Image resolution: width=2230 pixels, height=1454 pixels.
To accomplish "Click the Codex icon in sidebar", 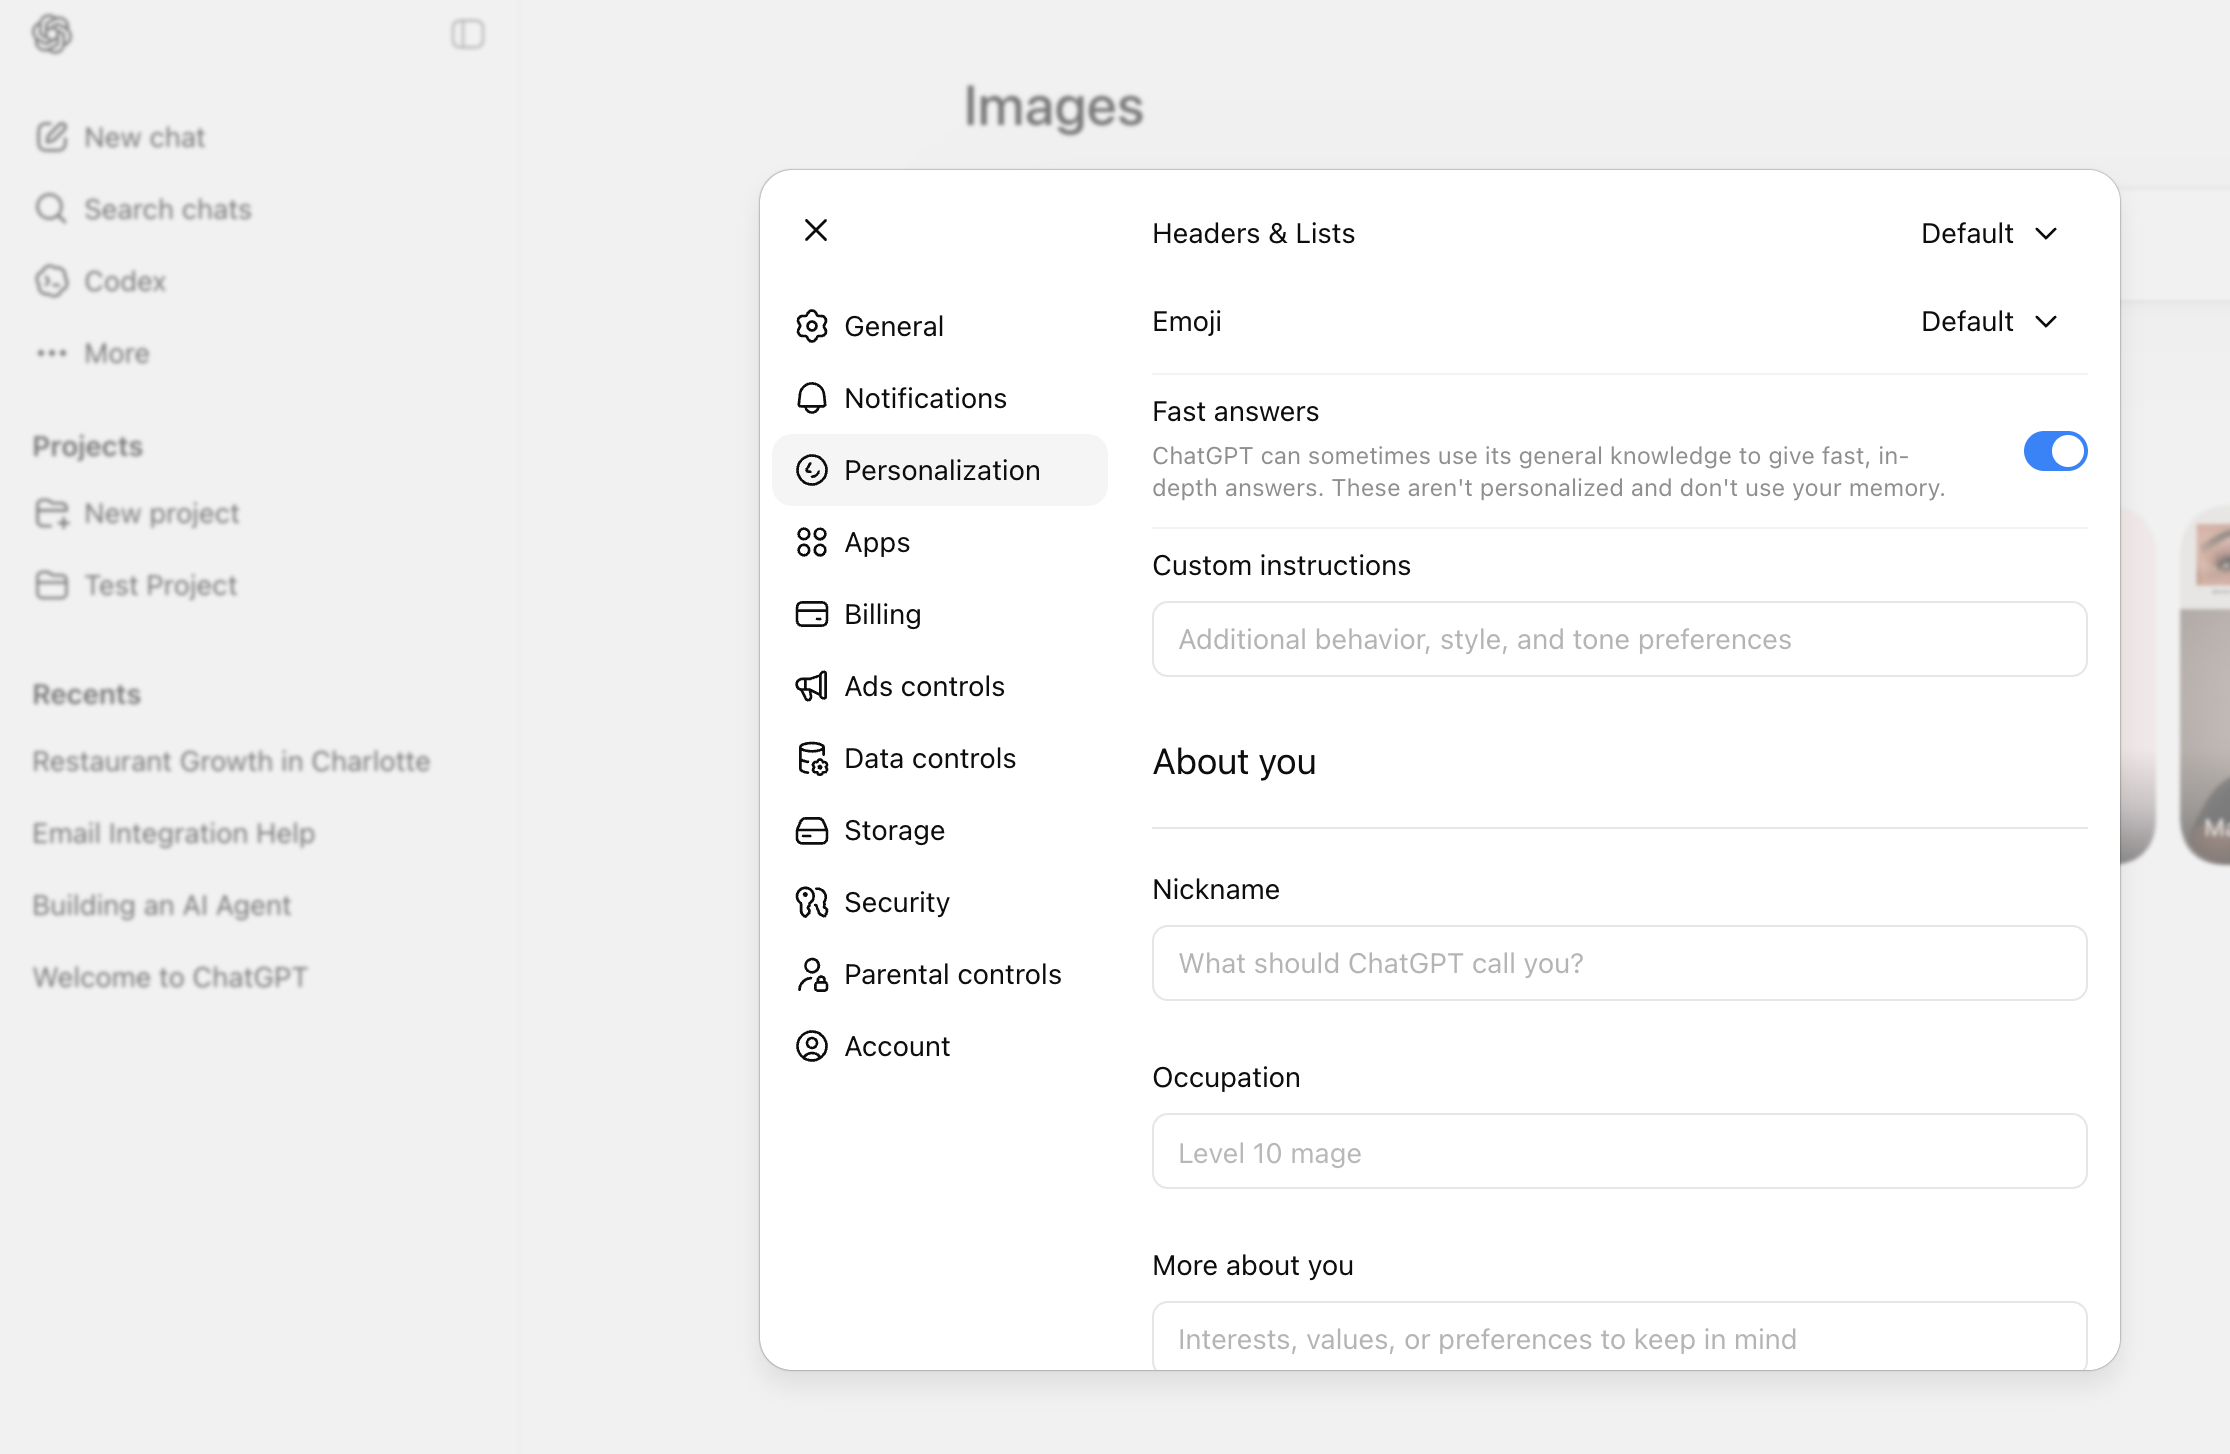I will (52, 281).
